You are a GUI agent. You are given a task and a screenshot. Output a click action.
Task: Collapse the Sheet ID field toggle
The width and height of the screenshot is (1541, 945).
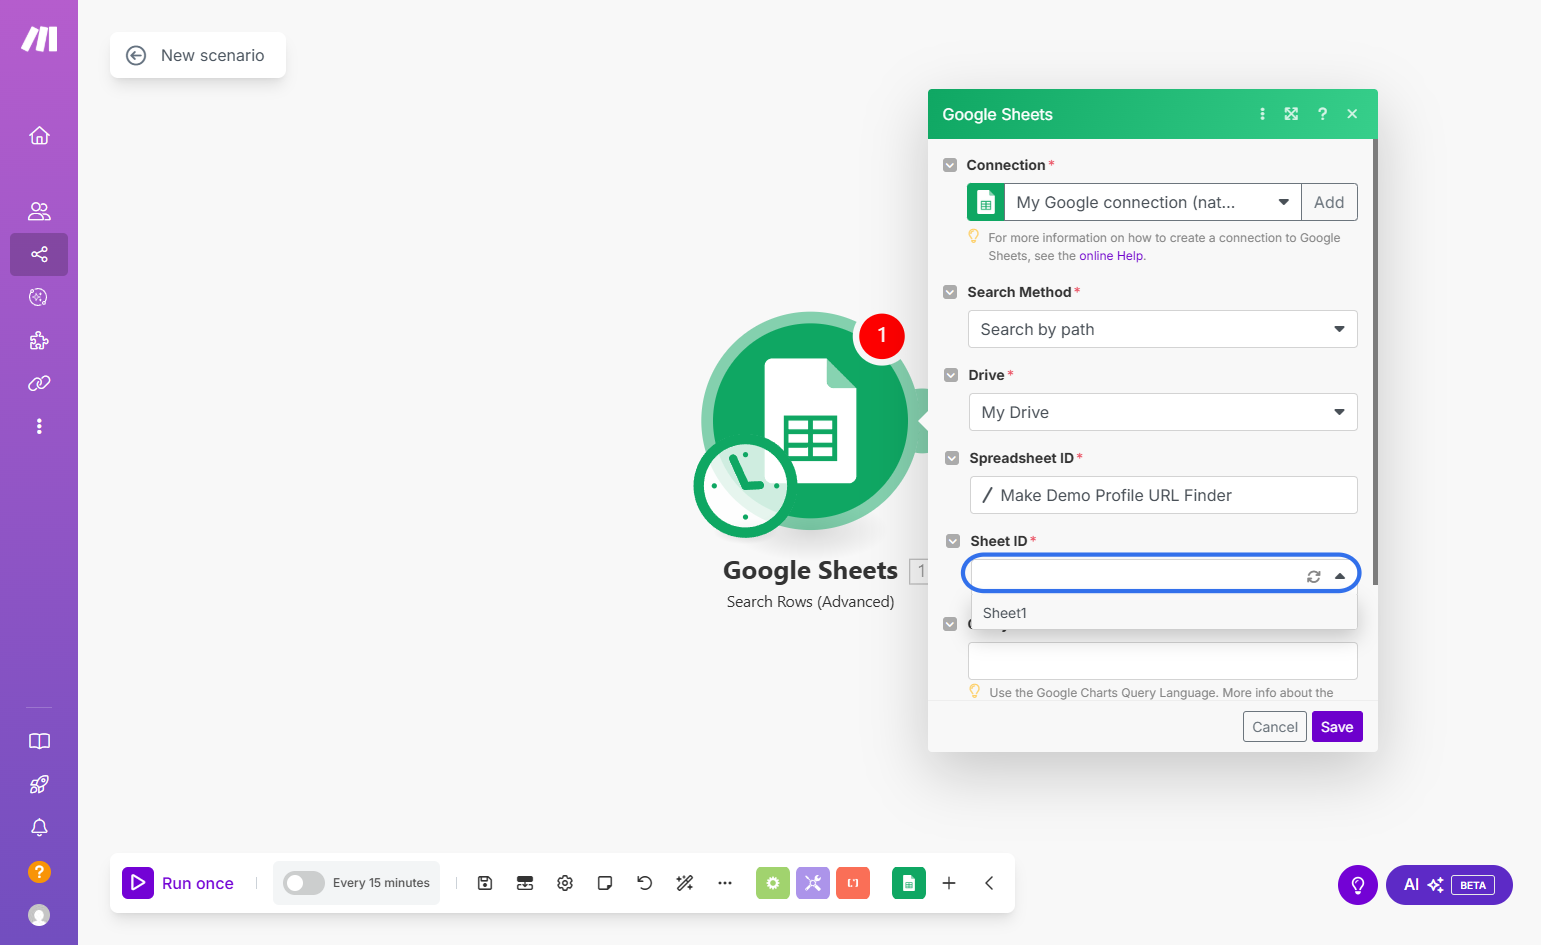coord(953,541)
